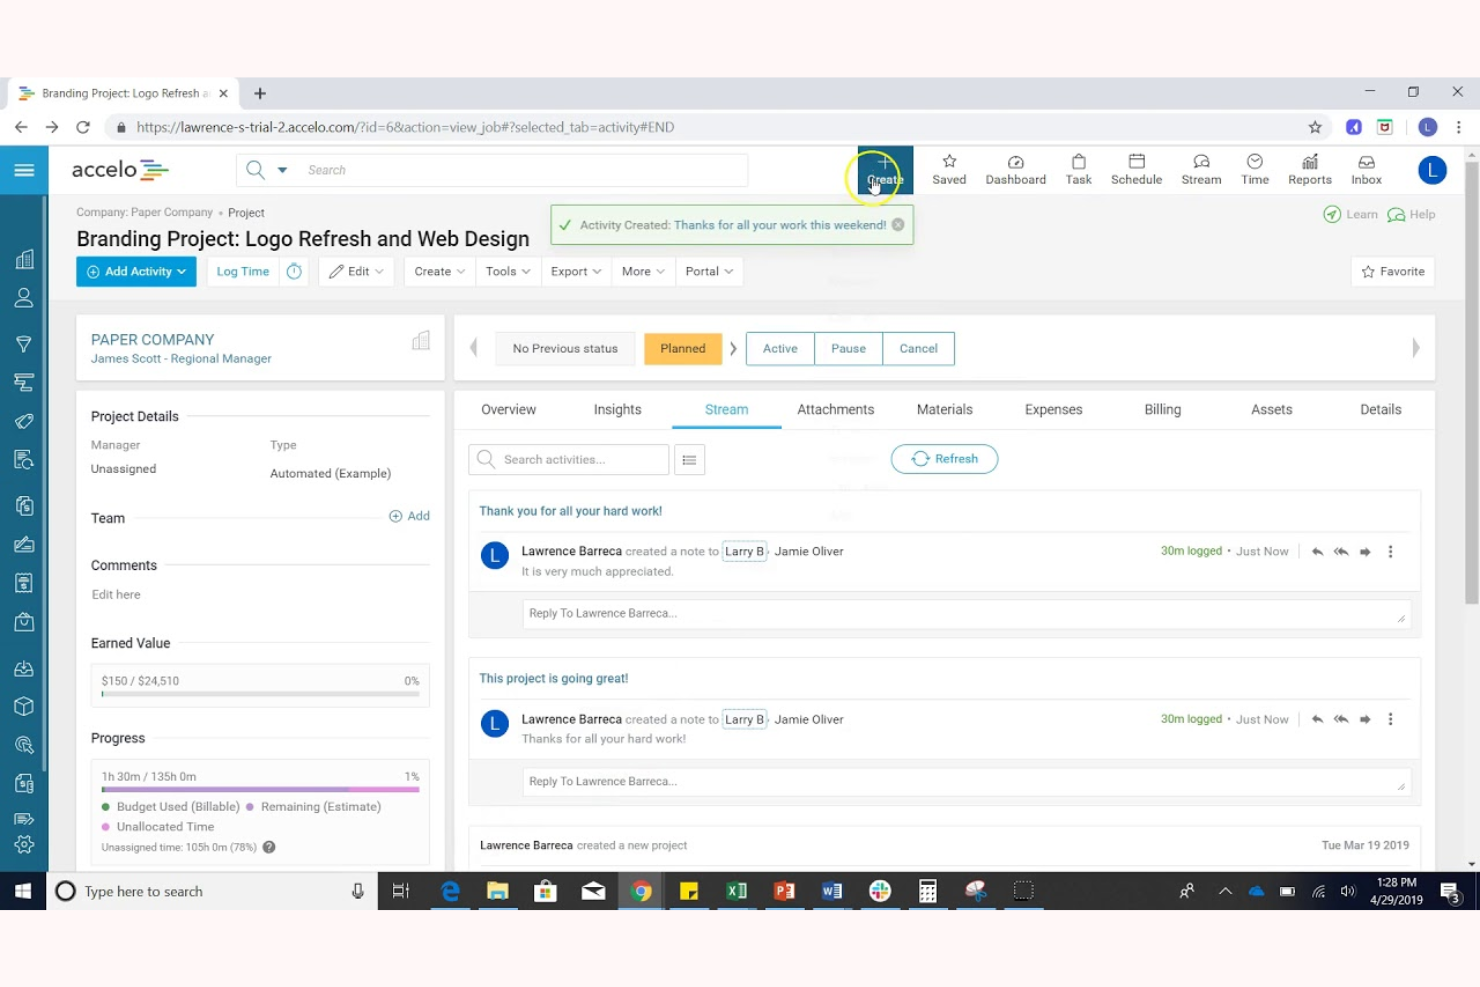This screenshot has width=1480, height=987.
Task: Open the Task clipboard icon
Action: (1078, 170)
